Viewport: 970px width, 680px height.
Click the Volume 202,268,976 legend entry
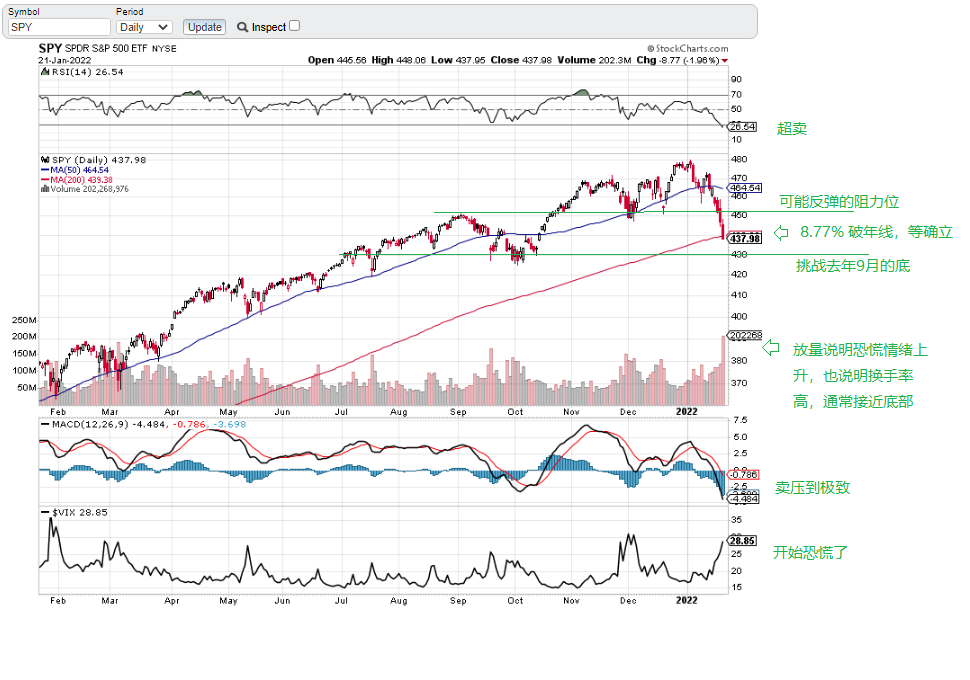pyautogui.click(x=89, y=189)
